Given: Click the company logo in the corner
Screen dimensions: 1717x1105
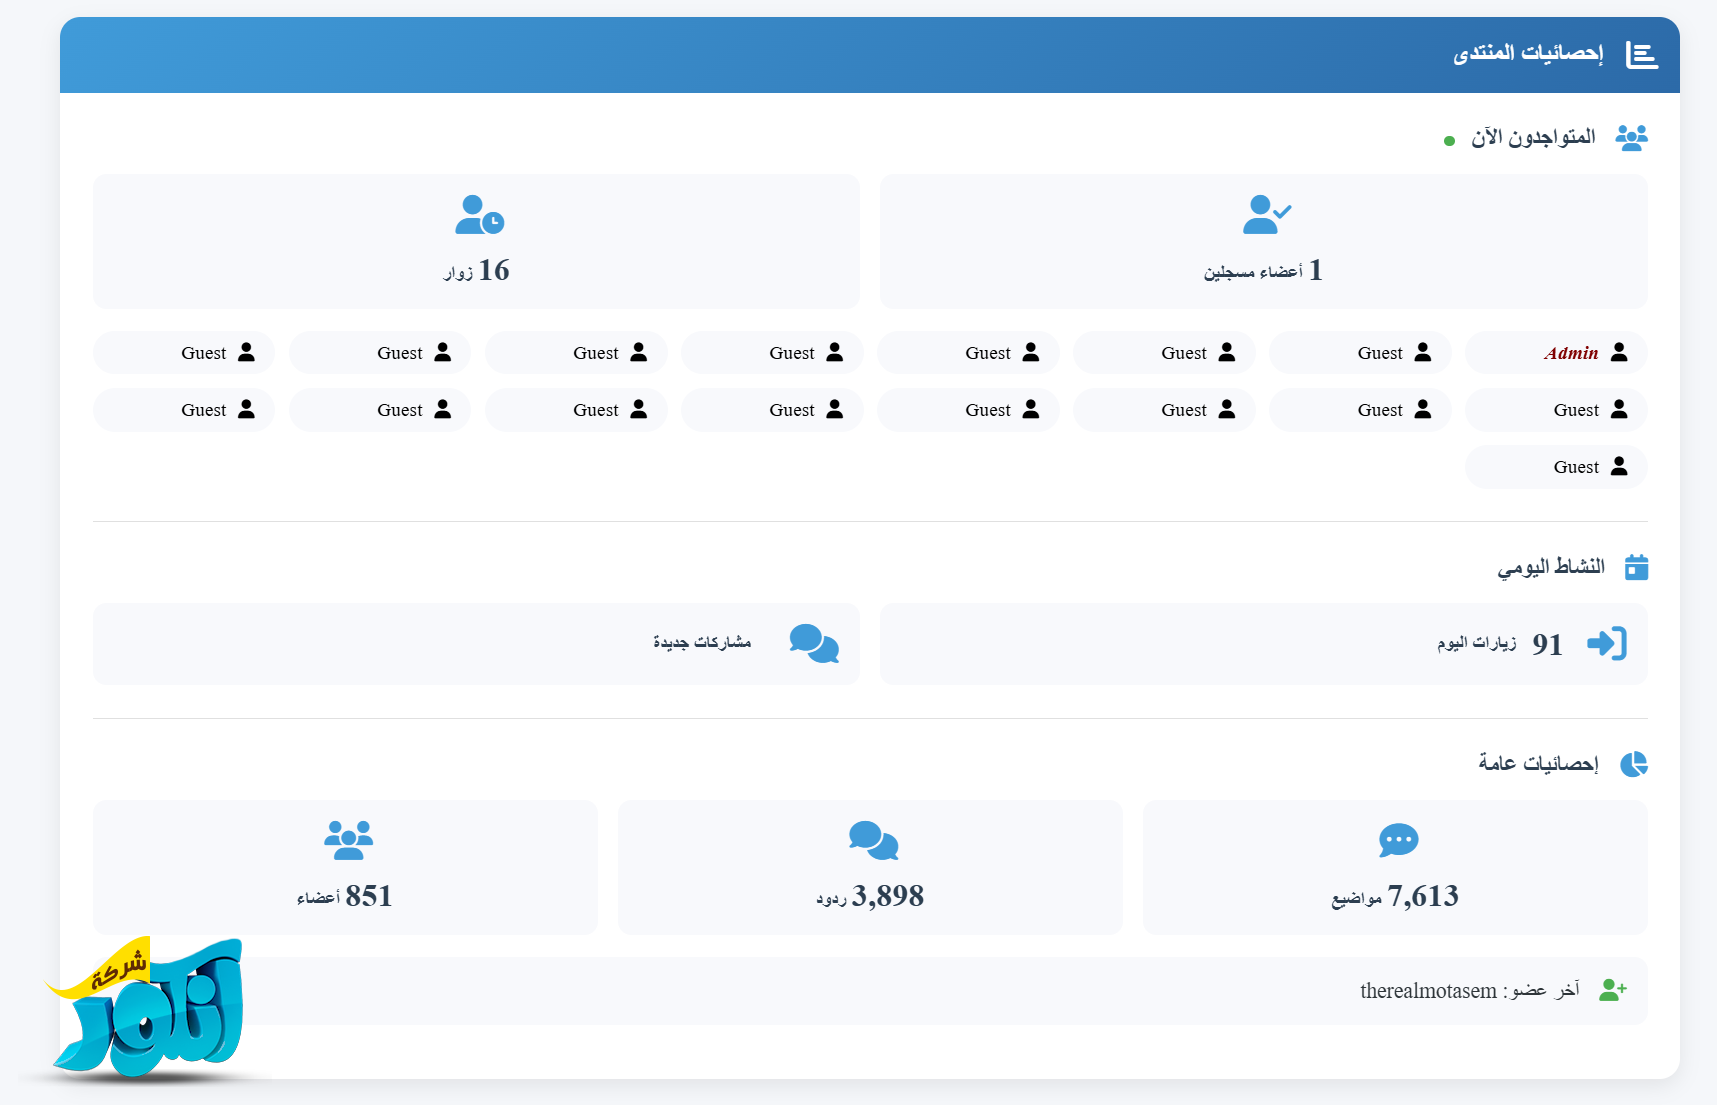Looking at the screenshot, I should pos(148,1012).
